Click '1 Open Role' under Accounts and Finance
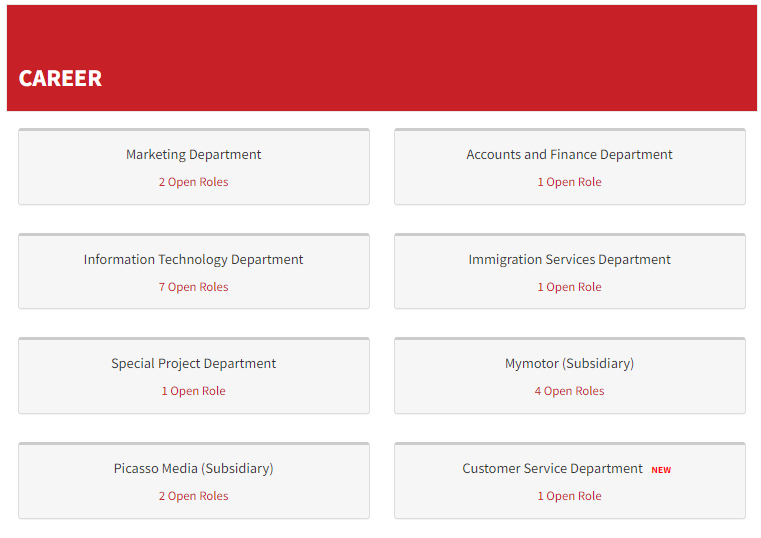This screenshot has height=538, width=761. 569,182
